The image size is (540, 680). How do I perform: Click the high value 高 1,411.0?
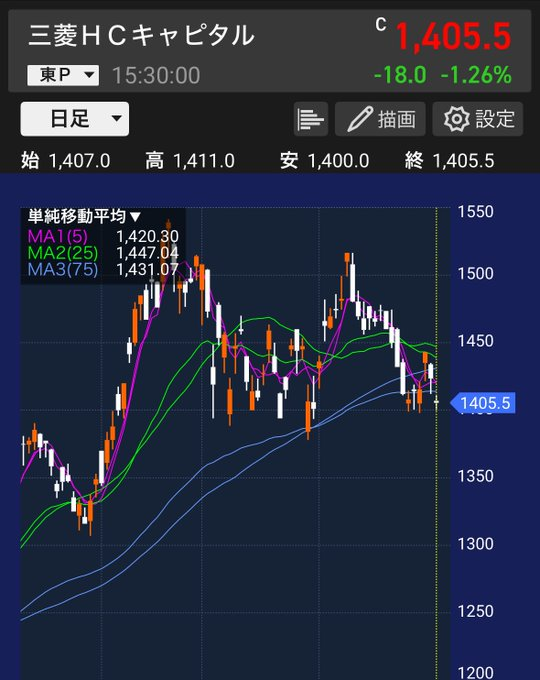click(190, 161)
